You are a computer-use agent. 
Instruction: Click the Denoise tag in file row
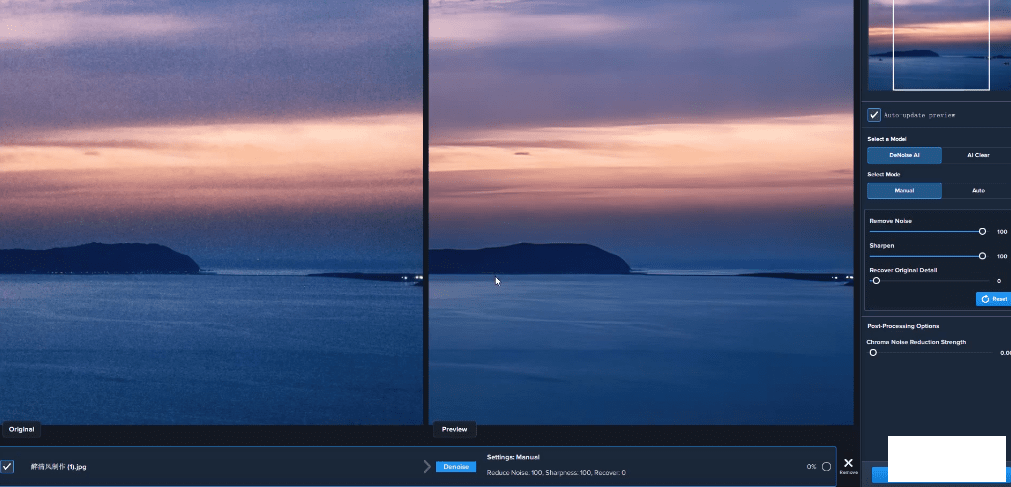(456, 466)
